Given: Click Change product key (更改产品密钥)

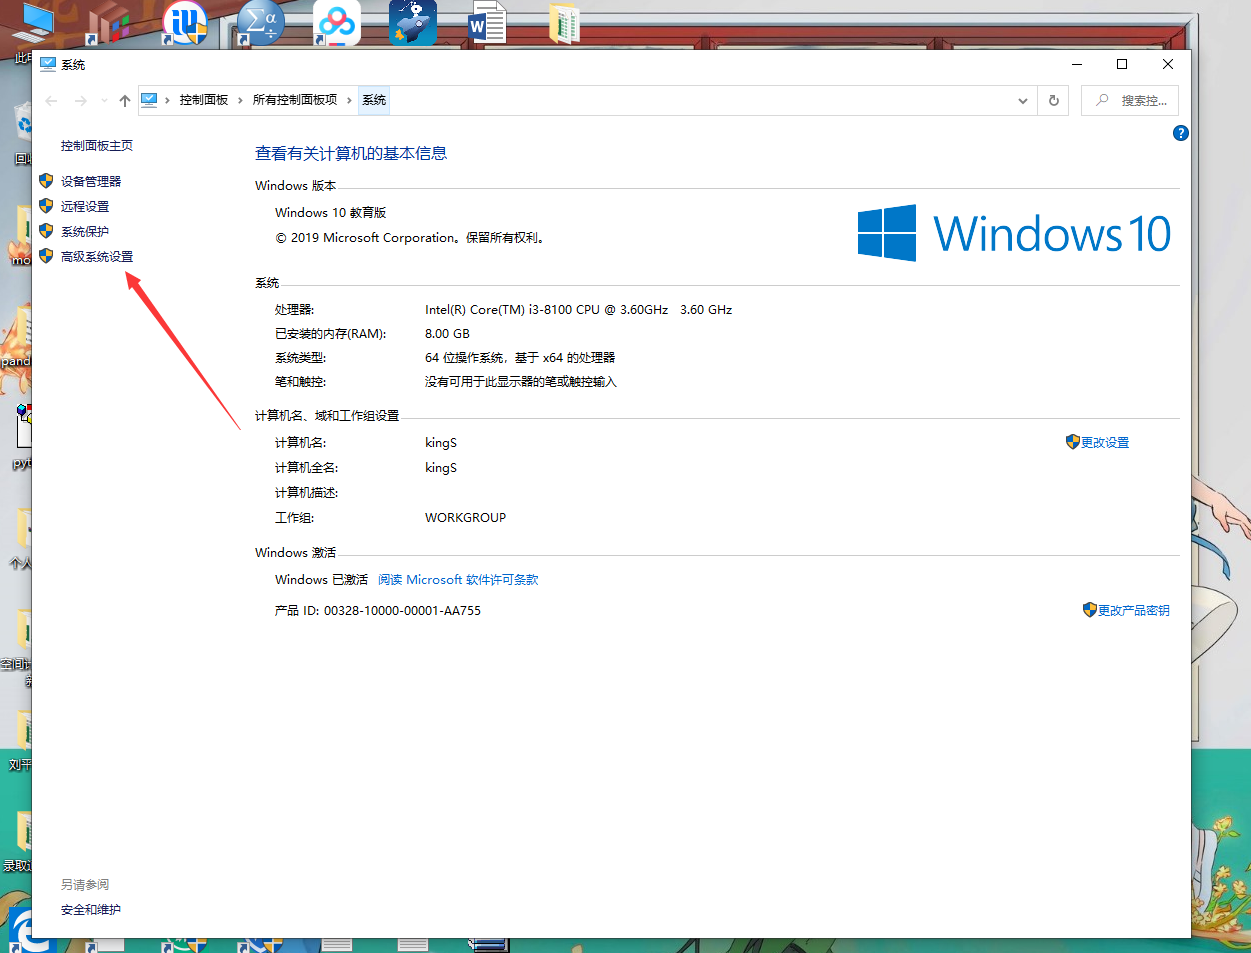Looking at the screenshot, I should (1134, 611).
